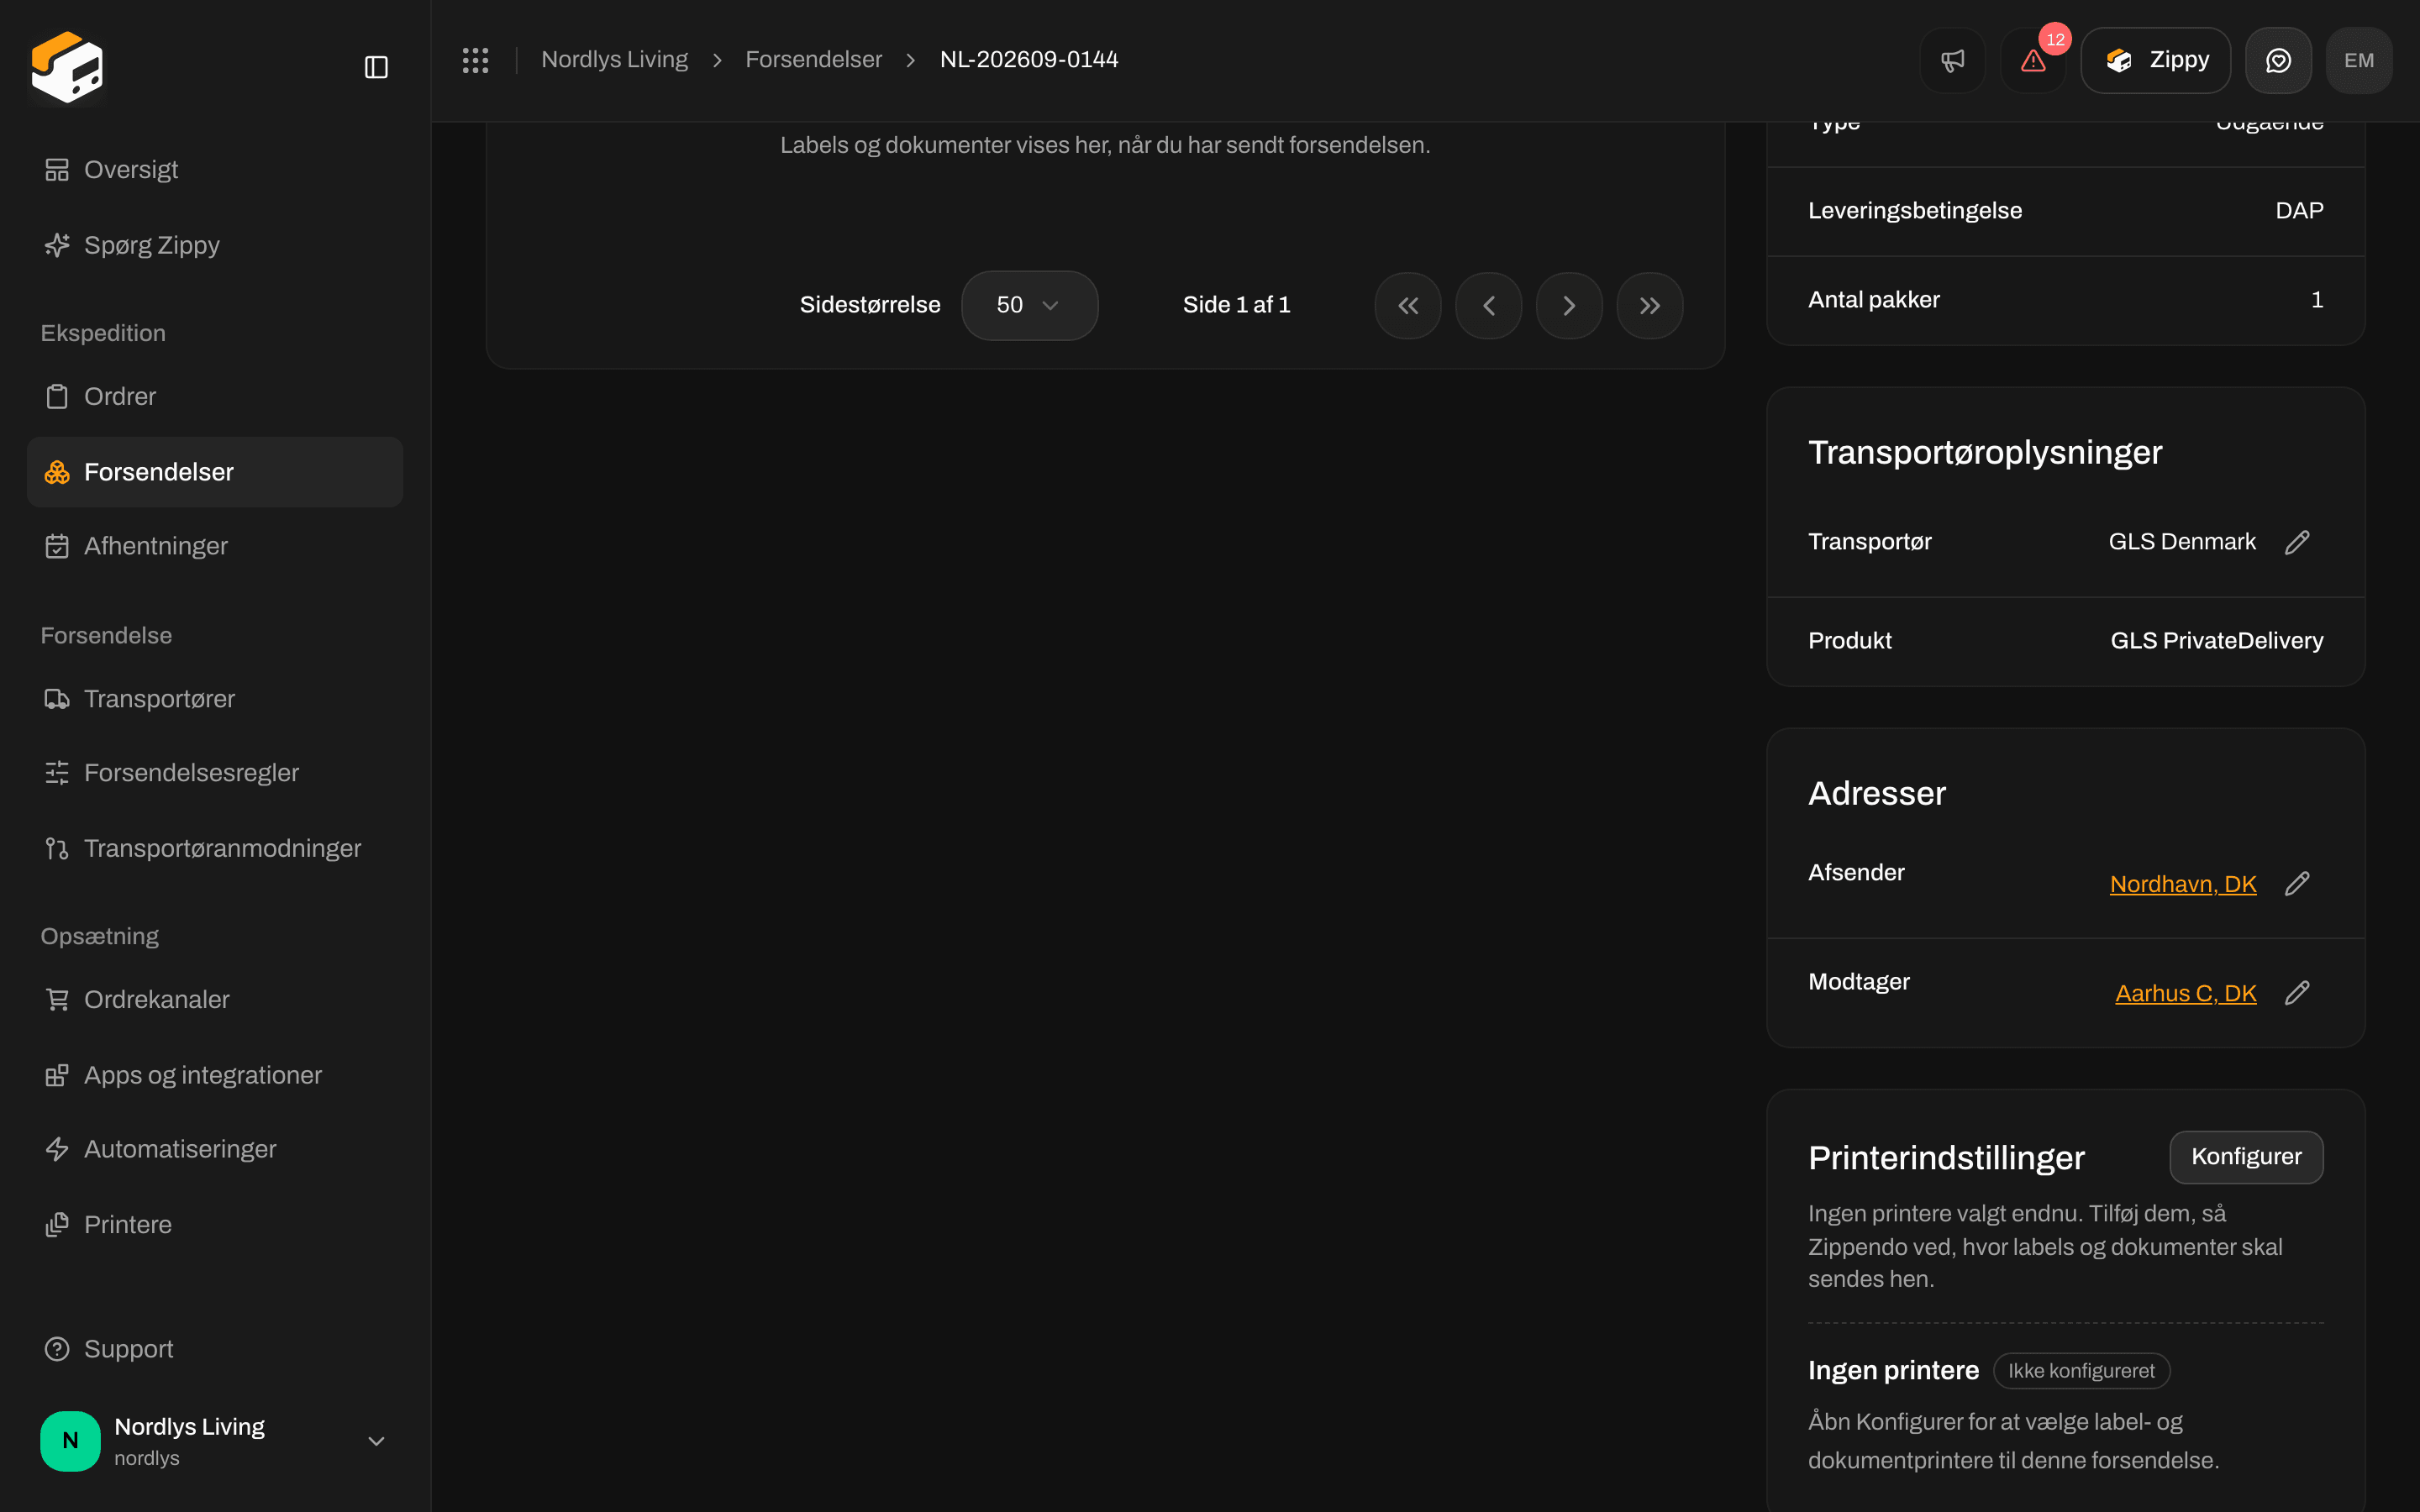Go to last page arrows
Viewport: 2420px width, 1512px height.
pyautogui.click(x=1650, y=306)
